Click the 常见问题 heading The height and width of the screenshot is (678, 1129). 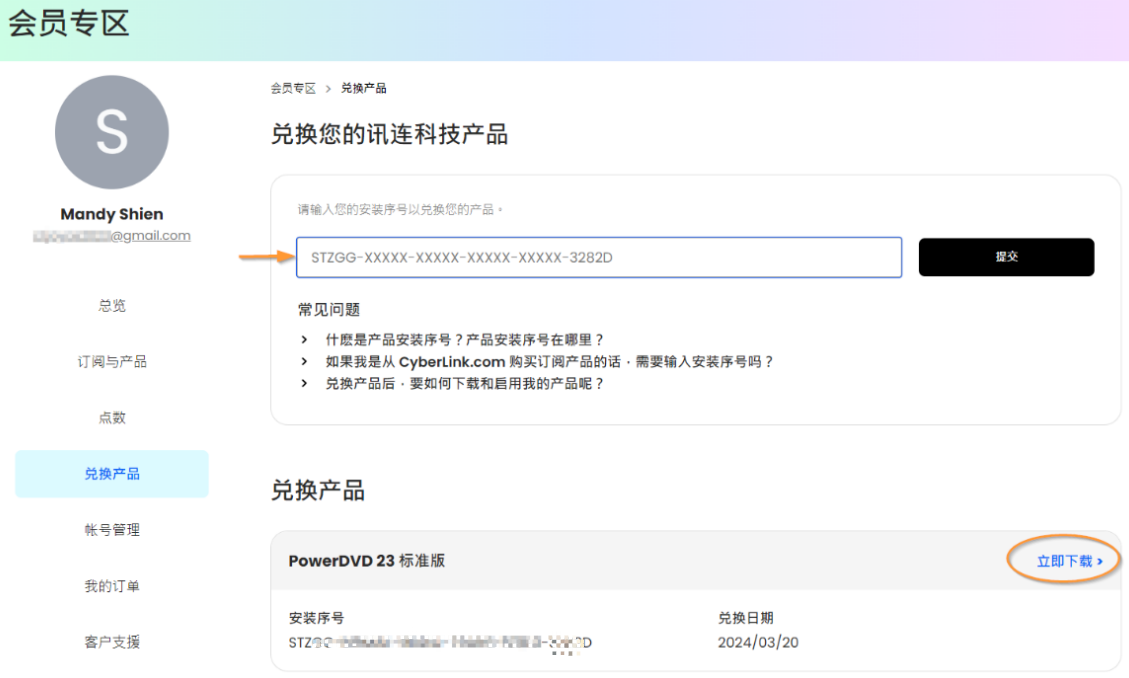329,309
